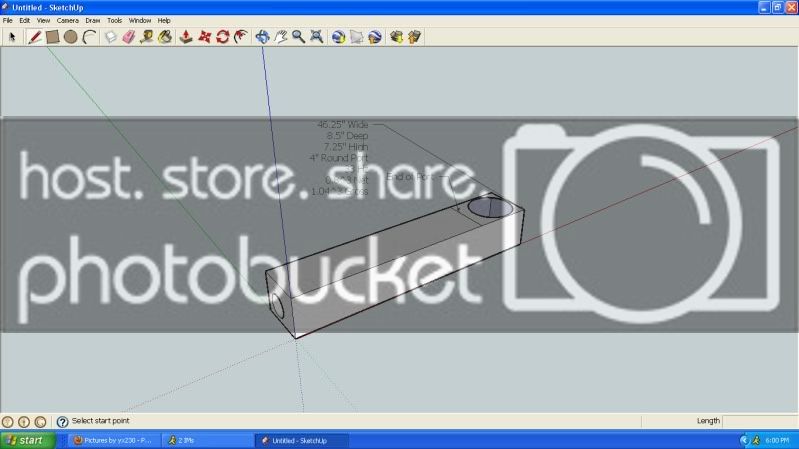Click the round port on box end face
799x449 pixels.
[278, 306]
